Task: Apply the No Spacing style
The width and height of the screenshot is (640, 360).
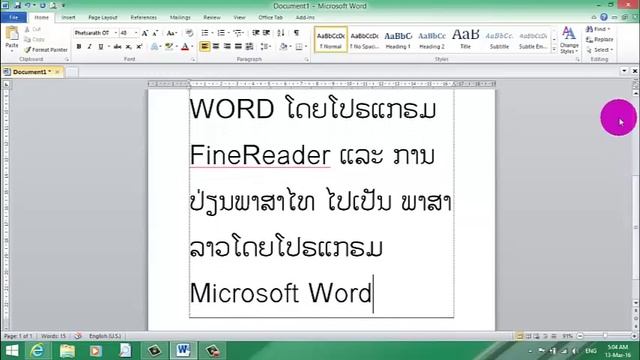Action: point(364,40)
